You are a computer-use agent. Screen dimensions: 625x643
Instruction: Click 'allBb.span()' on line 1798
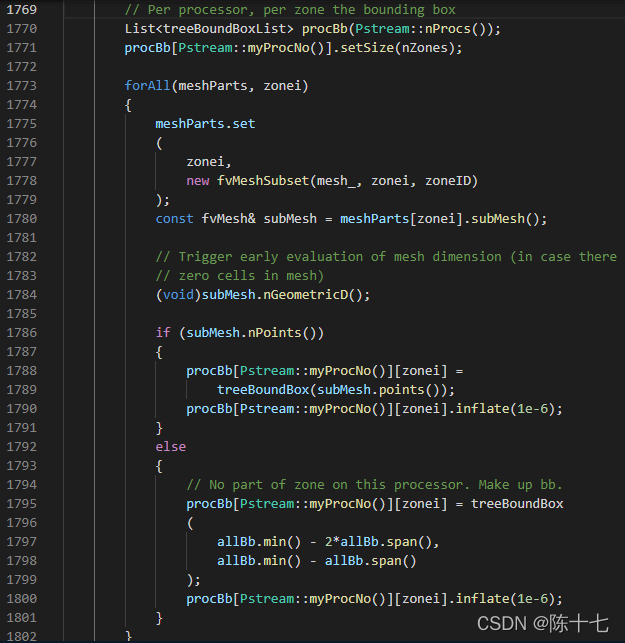[370, 561]
